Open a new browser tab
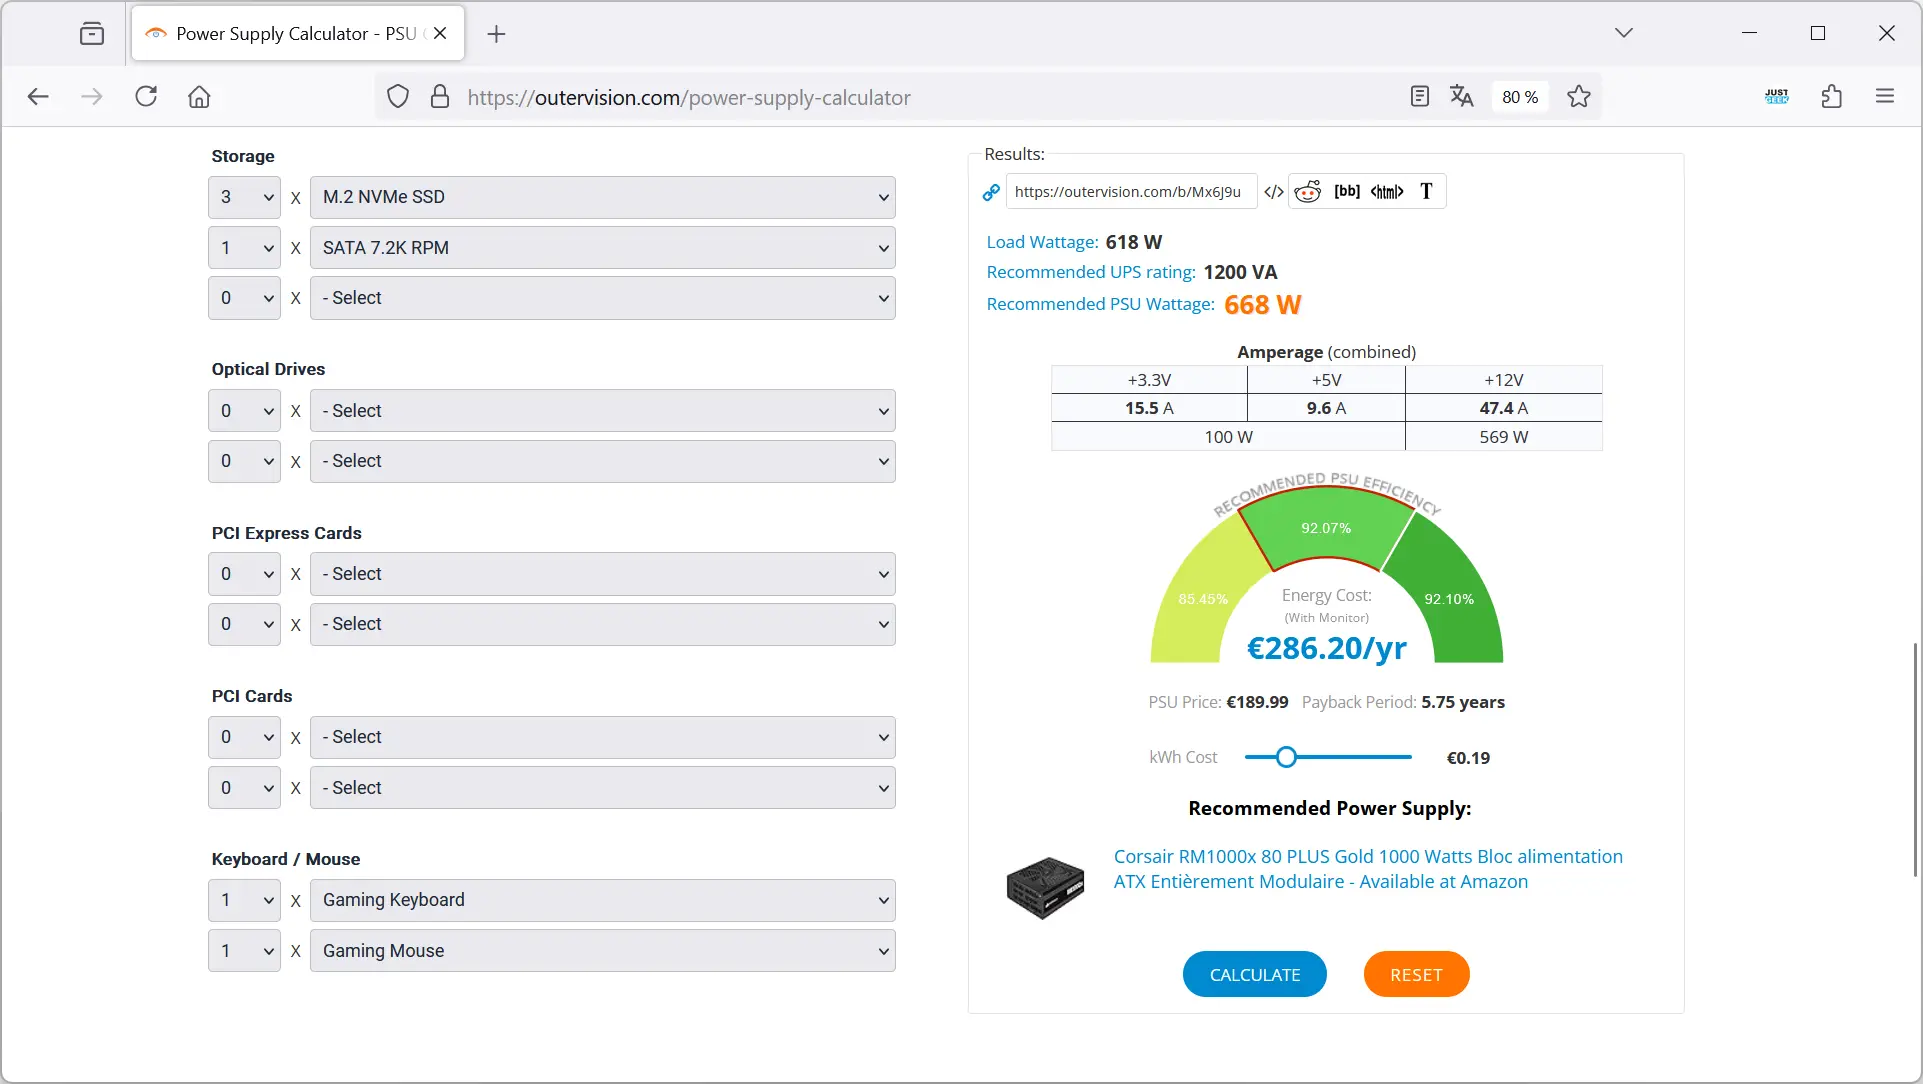 click(496, 34)
